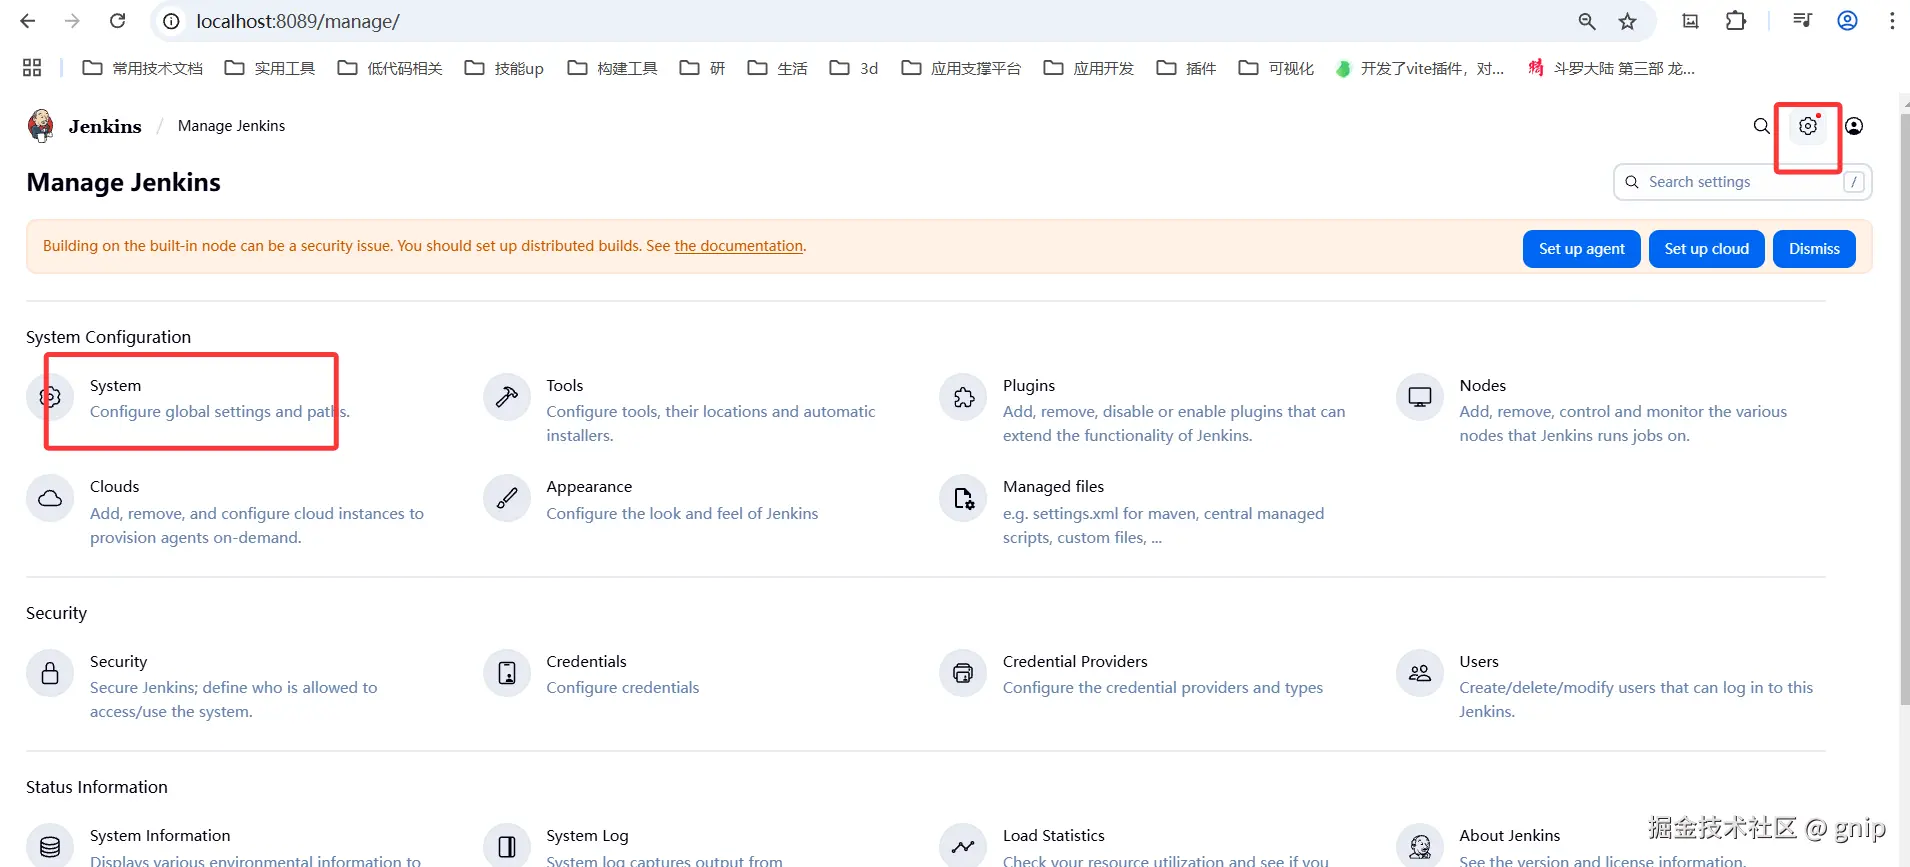Image resolution: width=1910 pixels, height=867 pixels.
Task: Open the Credential Providers link
Action: 1075,662
